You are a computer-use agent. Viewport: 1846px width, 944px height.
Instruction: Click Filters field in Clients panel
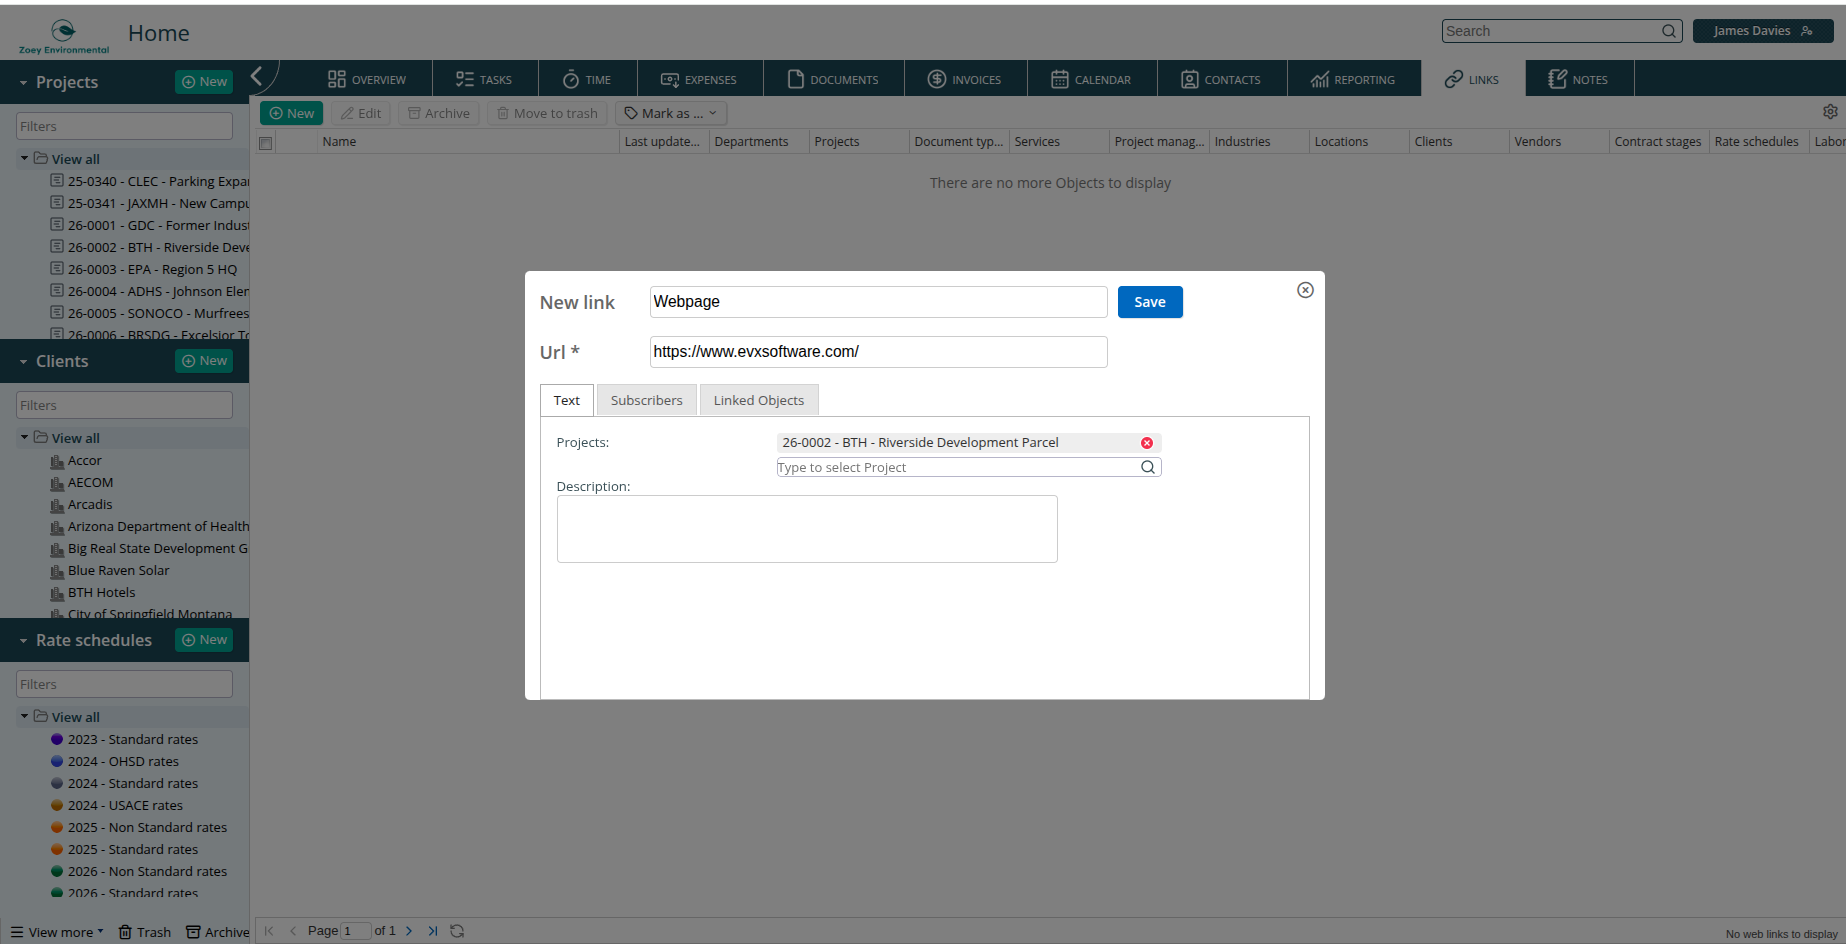coord(124,405)
